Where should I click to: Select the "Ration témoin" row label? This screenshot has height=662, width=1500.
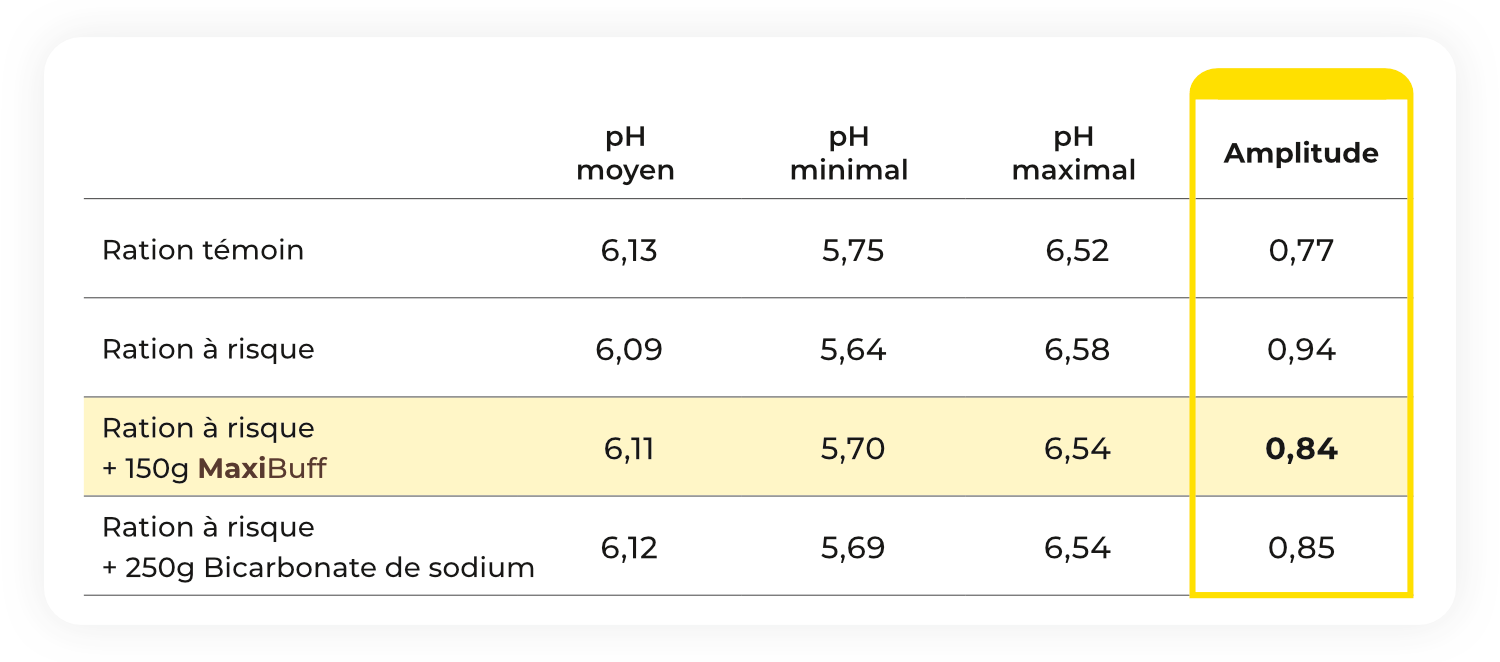click(x=203, y=250)
